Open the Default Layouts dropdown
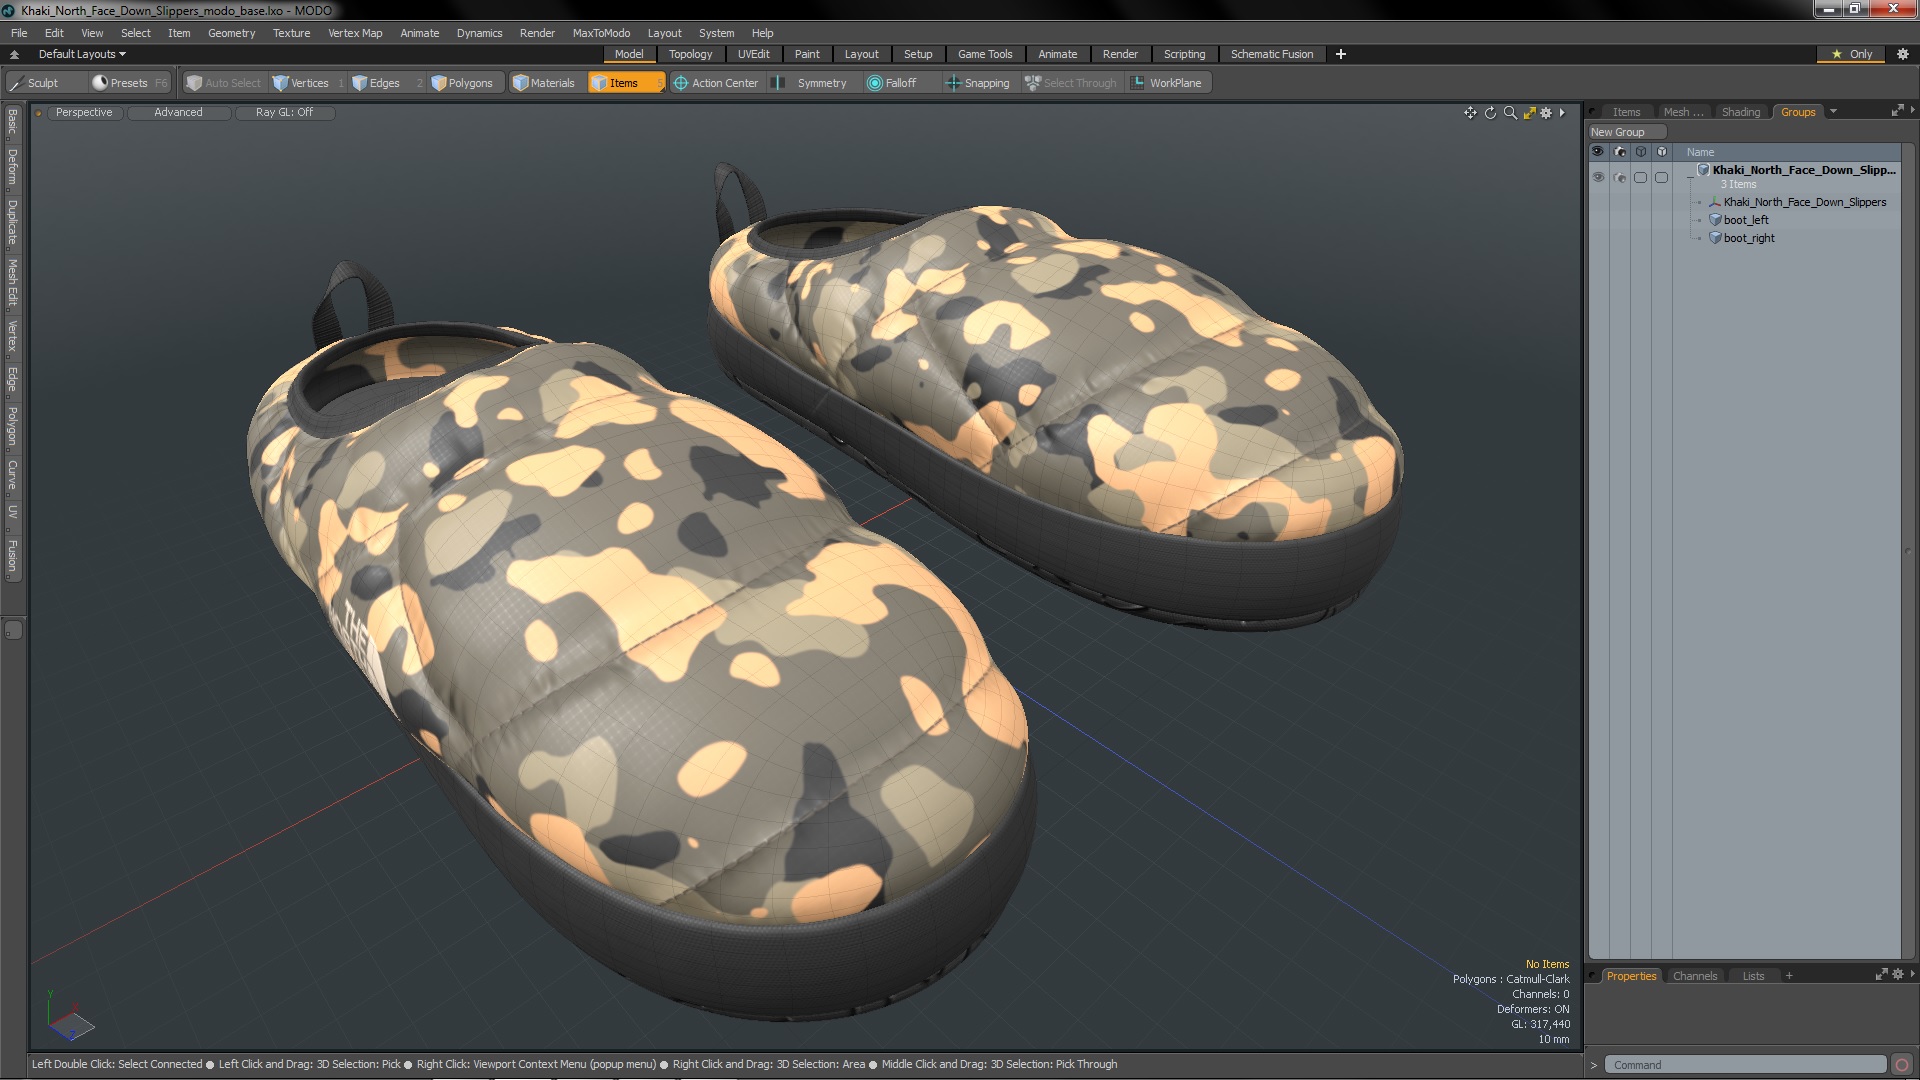This screenshot has height=1080, width=1920. [x=82, y=54]
